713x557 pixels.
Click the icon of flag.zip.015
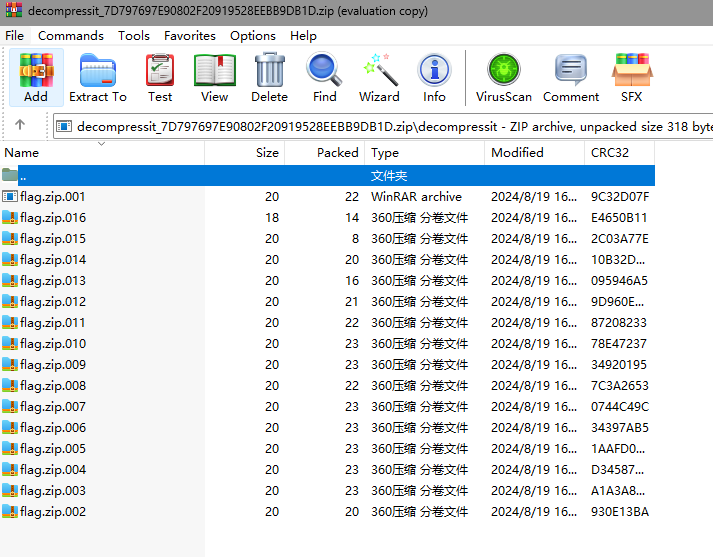coord(10,238)
